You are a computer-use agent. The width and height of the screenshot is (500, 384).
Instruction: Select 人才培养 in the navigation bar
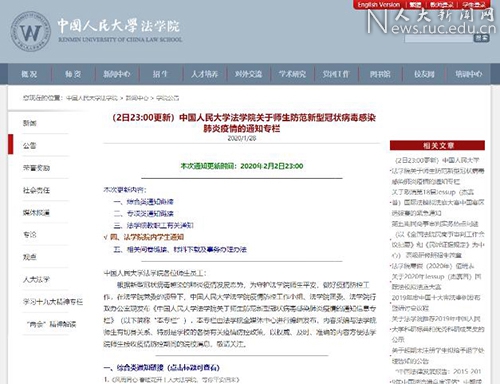(204, 74)
